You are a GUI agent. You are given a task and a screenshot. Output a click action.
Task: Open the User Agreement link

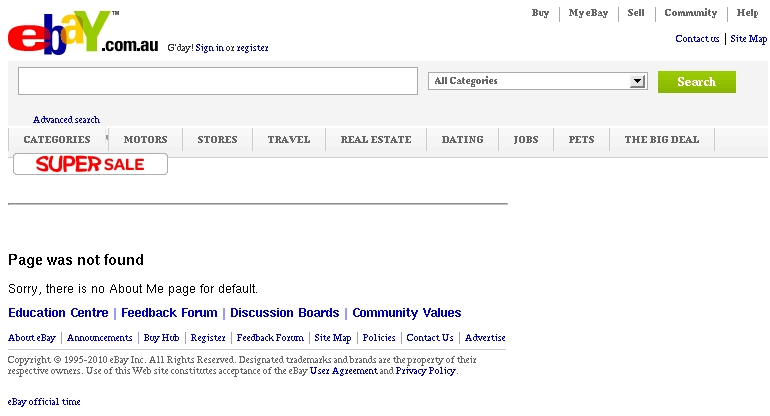coord(344,371)
